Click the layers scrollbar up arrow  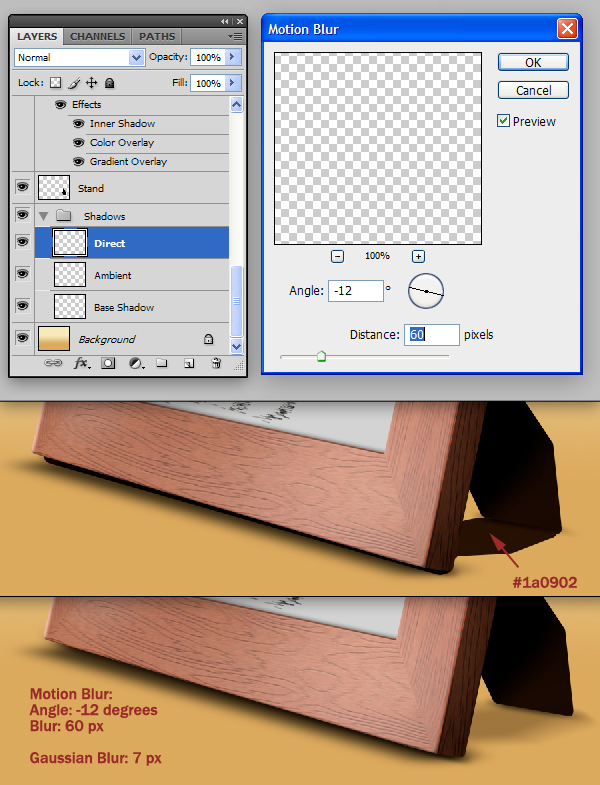click(x=236, y=105)
